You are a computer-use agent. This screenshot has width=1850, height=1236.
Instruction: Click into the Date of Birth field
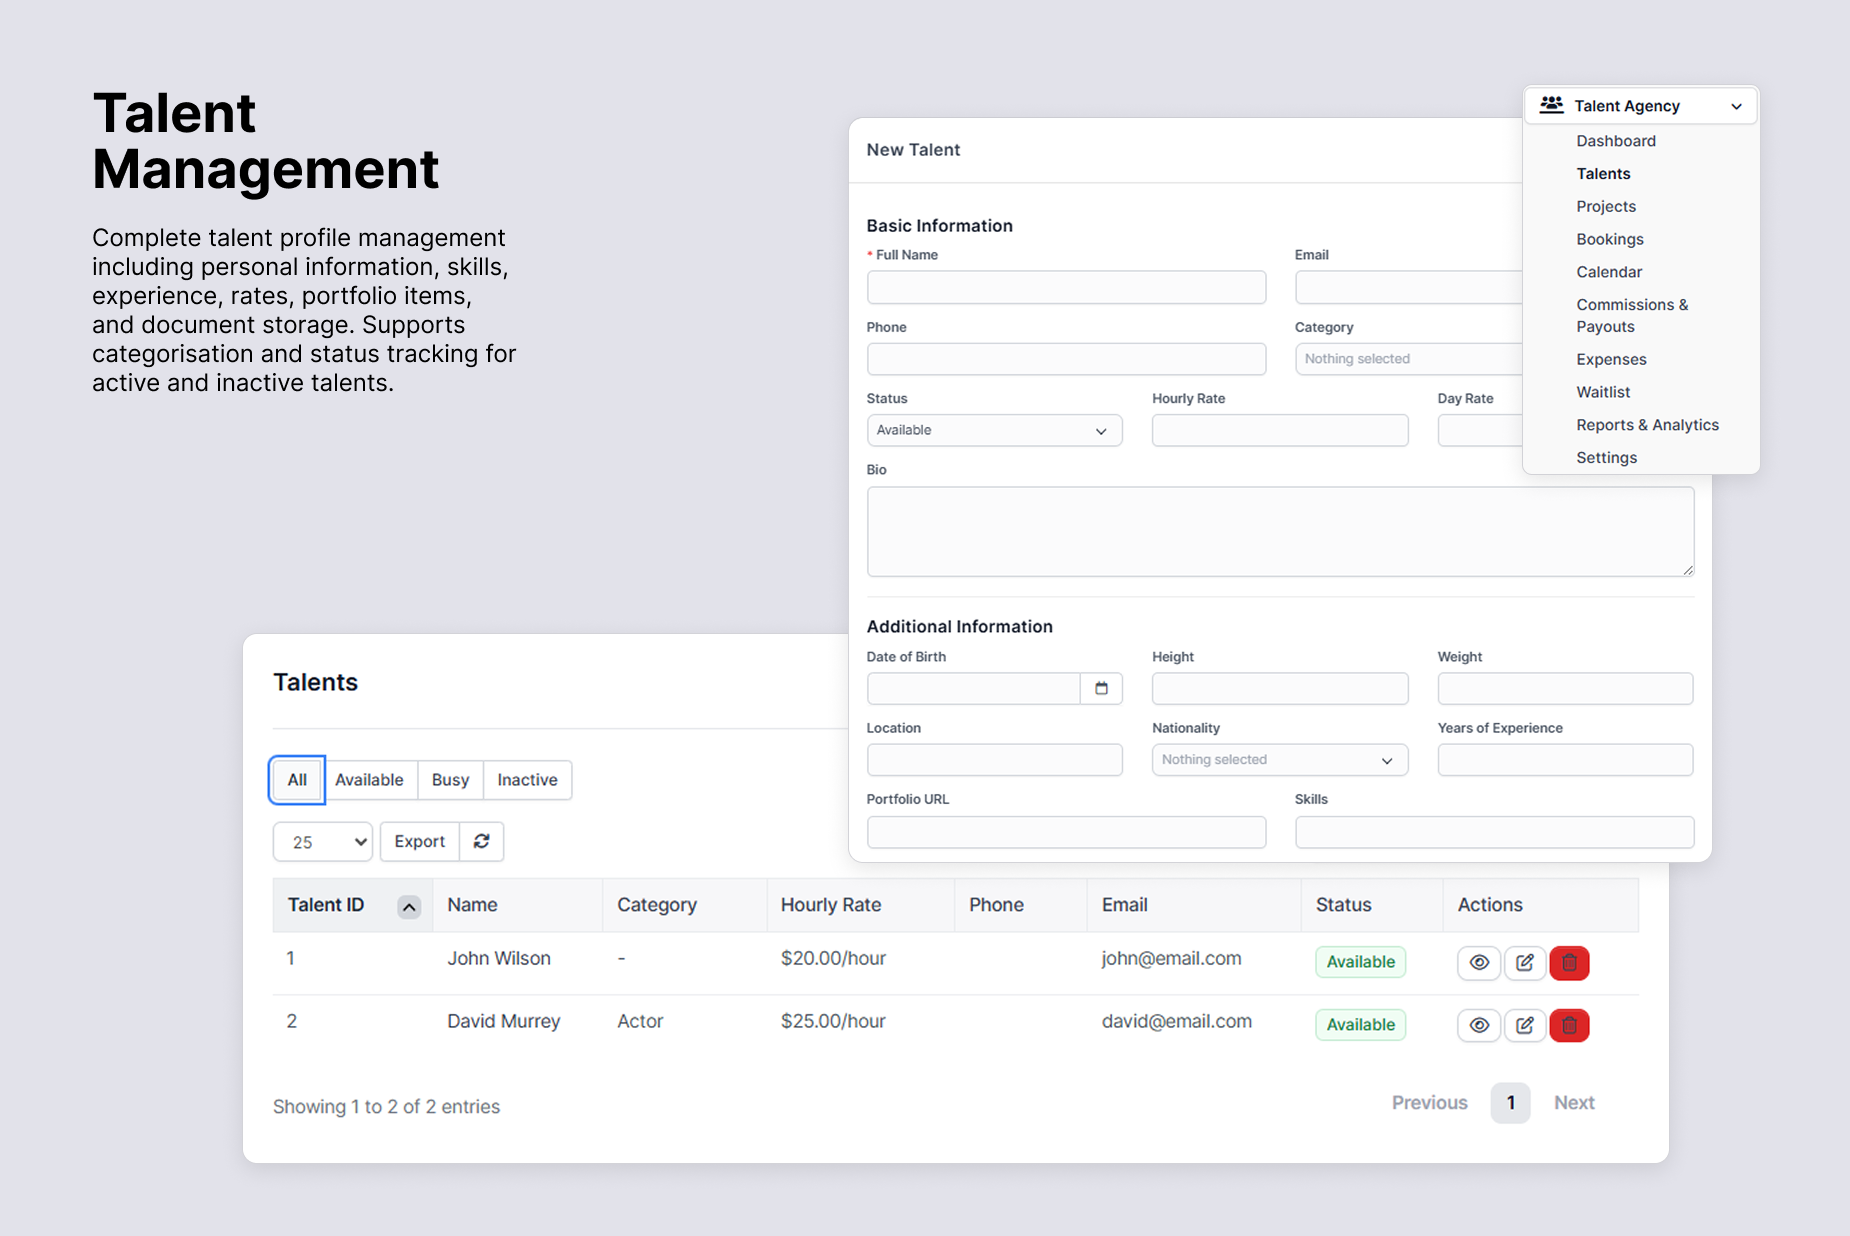point(973,688)
